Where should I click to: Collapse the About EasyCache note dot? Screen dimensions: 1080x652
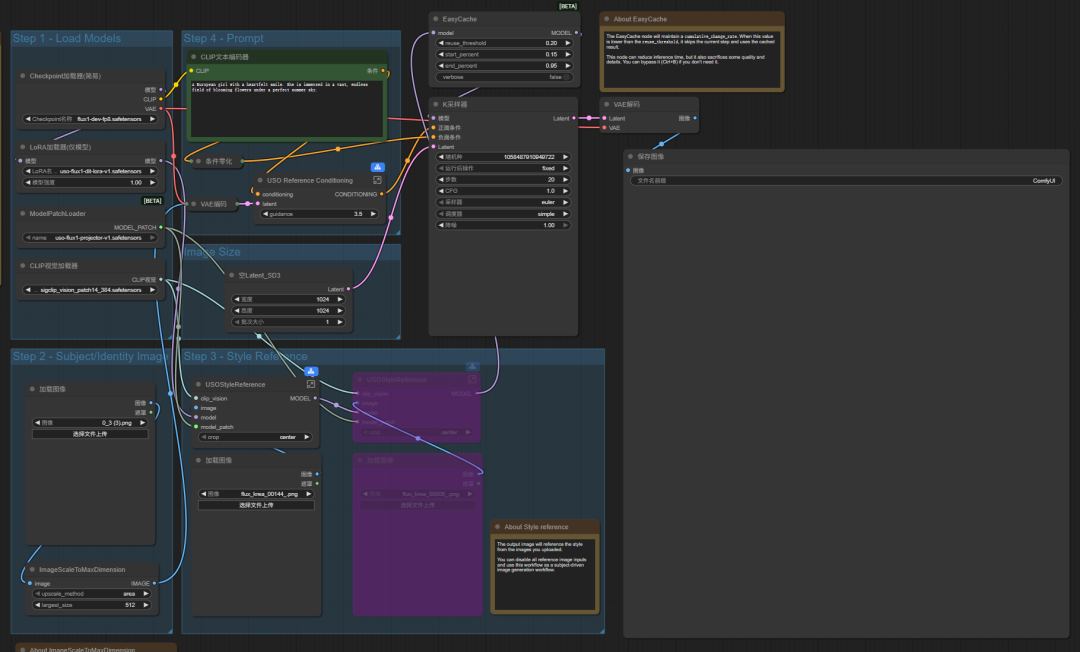click(x=606, y=19)
